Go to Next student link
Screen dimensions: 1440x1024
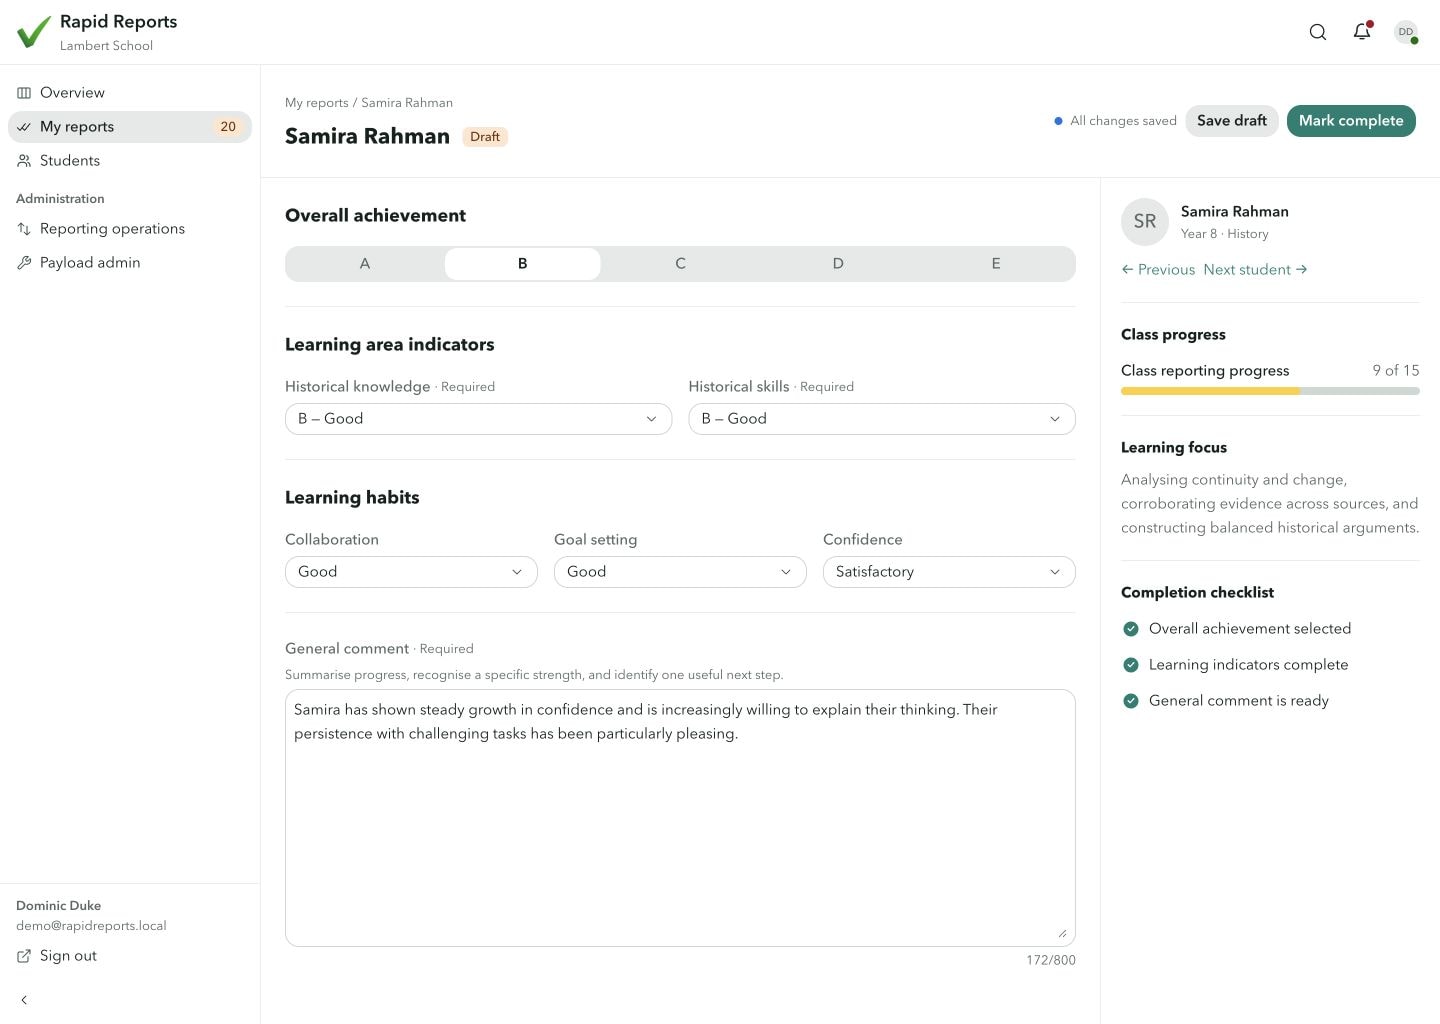[1255, 270]
